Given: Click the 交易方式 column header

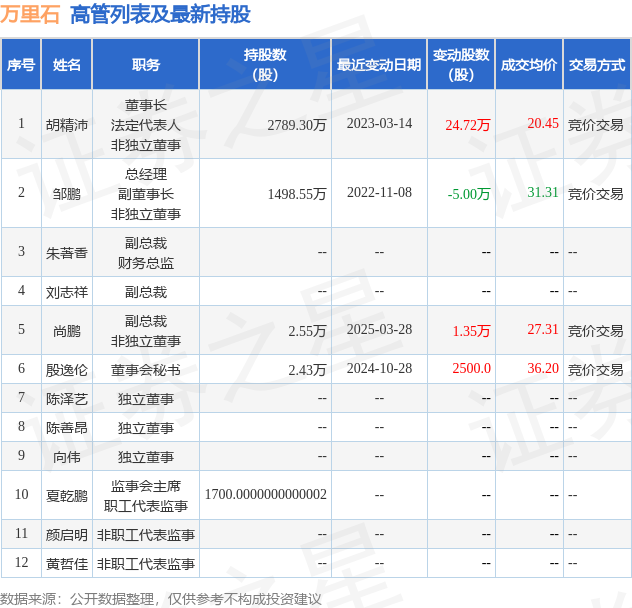Looking at the screenshot, I should (597, 65).
